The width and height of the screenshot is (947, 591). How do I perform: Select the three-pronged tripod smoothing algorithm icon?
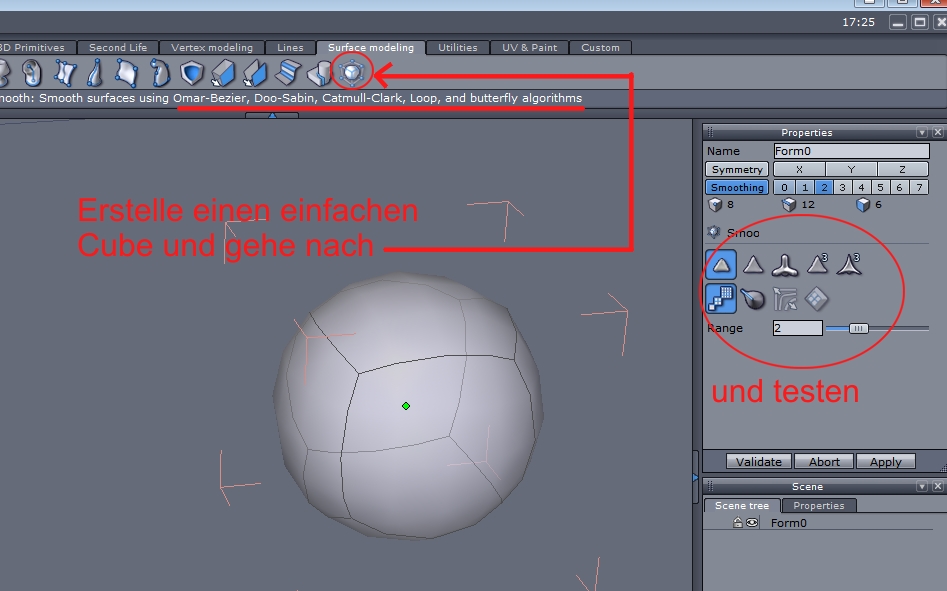[x=785, y=265]
